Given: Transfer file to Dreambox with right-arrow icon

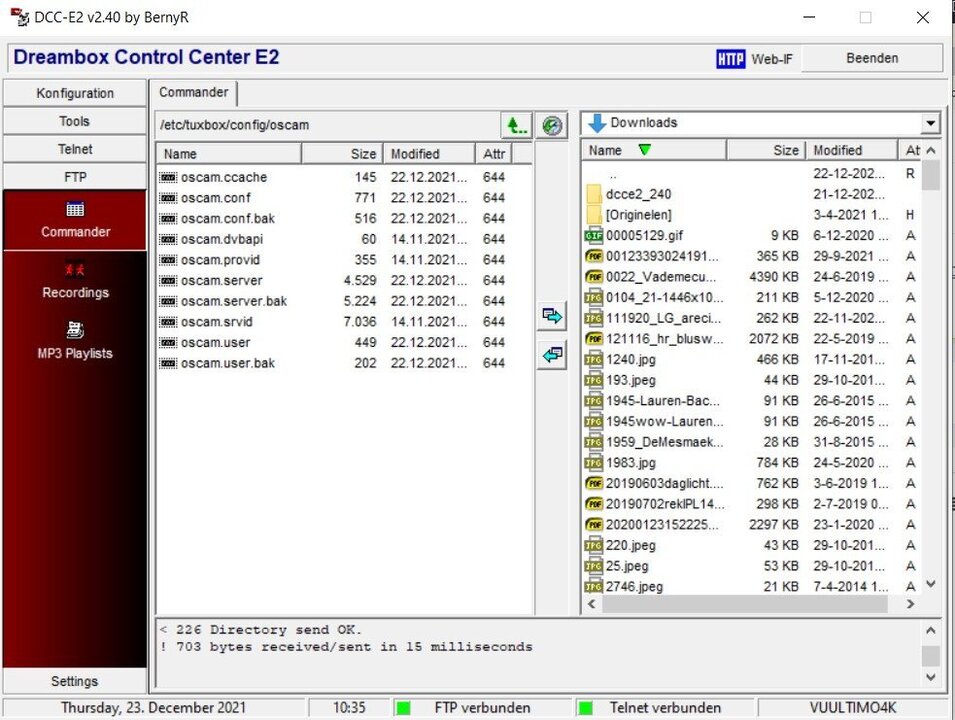Looking at the screenshot, I should [x=551, y=315].
